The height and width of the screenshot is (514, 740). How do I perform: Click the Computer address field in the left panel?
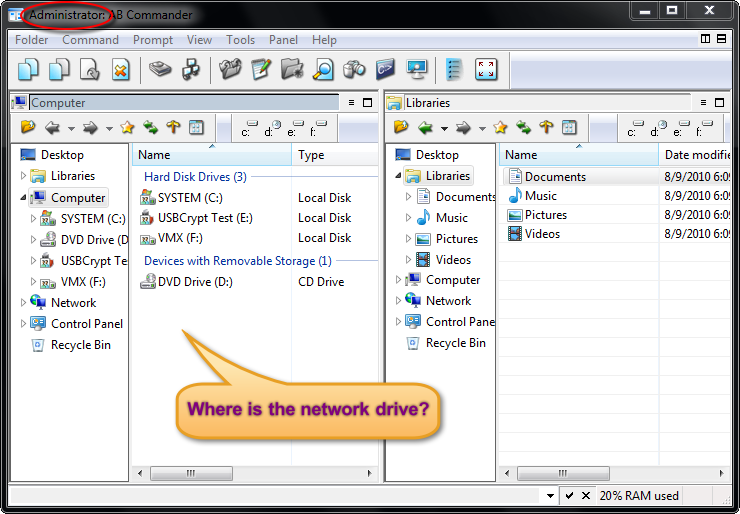[x=184, y=102]
